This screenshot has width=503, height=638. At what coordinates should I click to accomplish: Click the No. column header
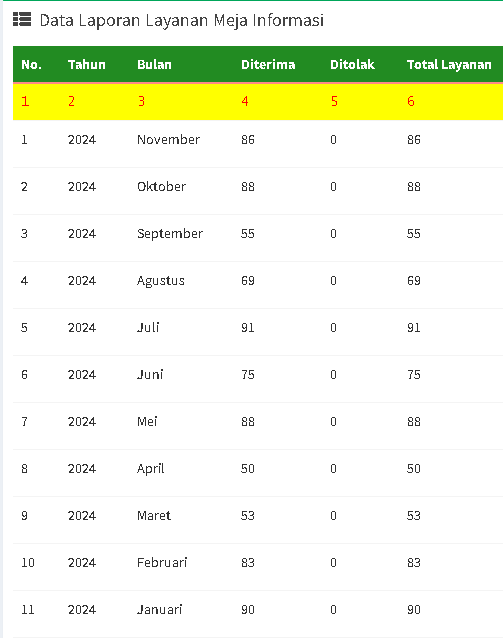coord(31,65)
